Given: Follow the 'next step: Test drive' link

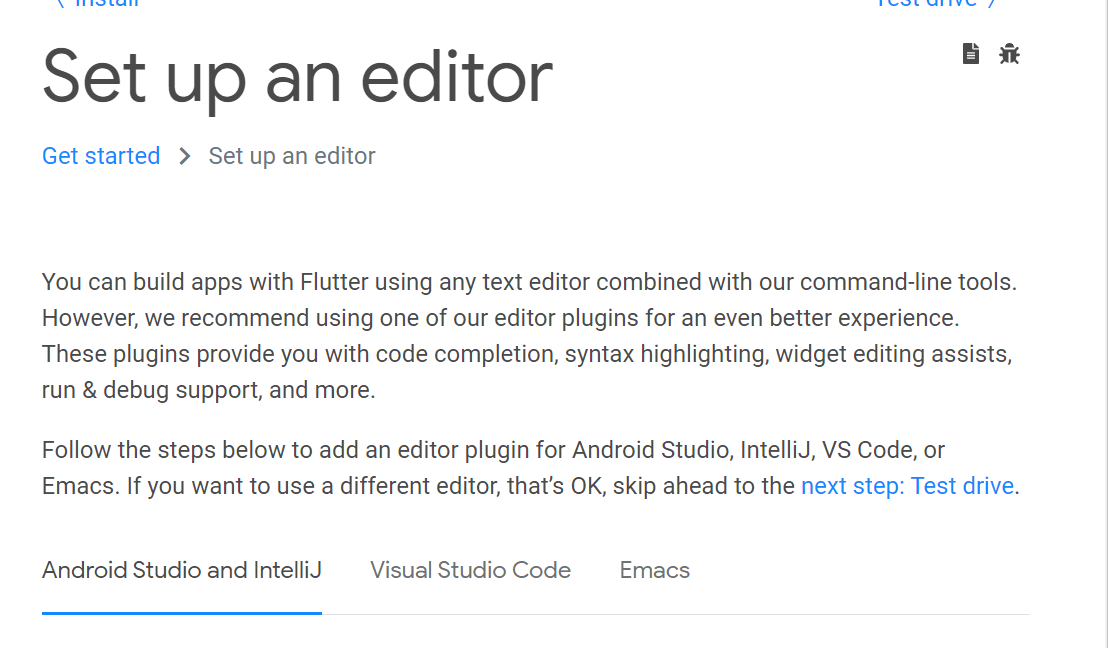Looking at the screenshot, I should pos(907,486).
